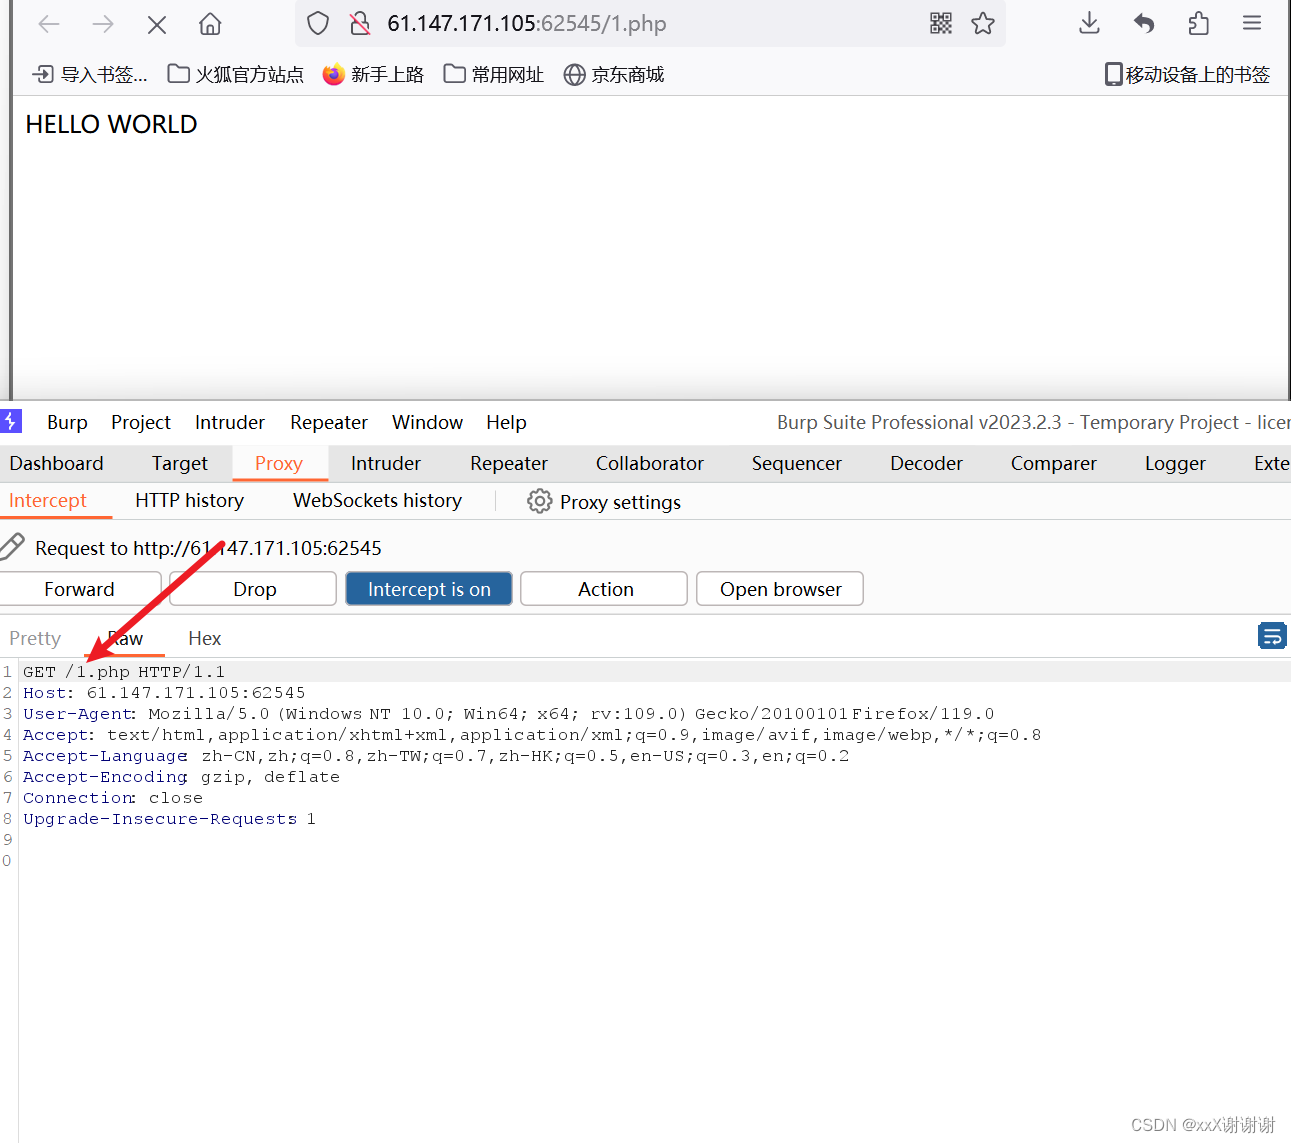This screenshot has height=1143, width=1291.
Task: Switch to the HTTP history tab
Action: pos(189,500)
